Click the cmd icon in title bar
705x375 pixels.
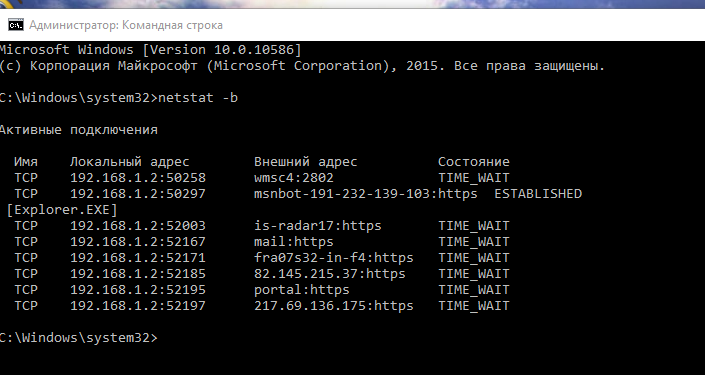click(x=16, y=25)
